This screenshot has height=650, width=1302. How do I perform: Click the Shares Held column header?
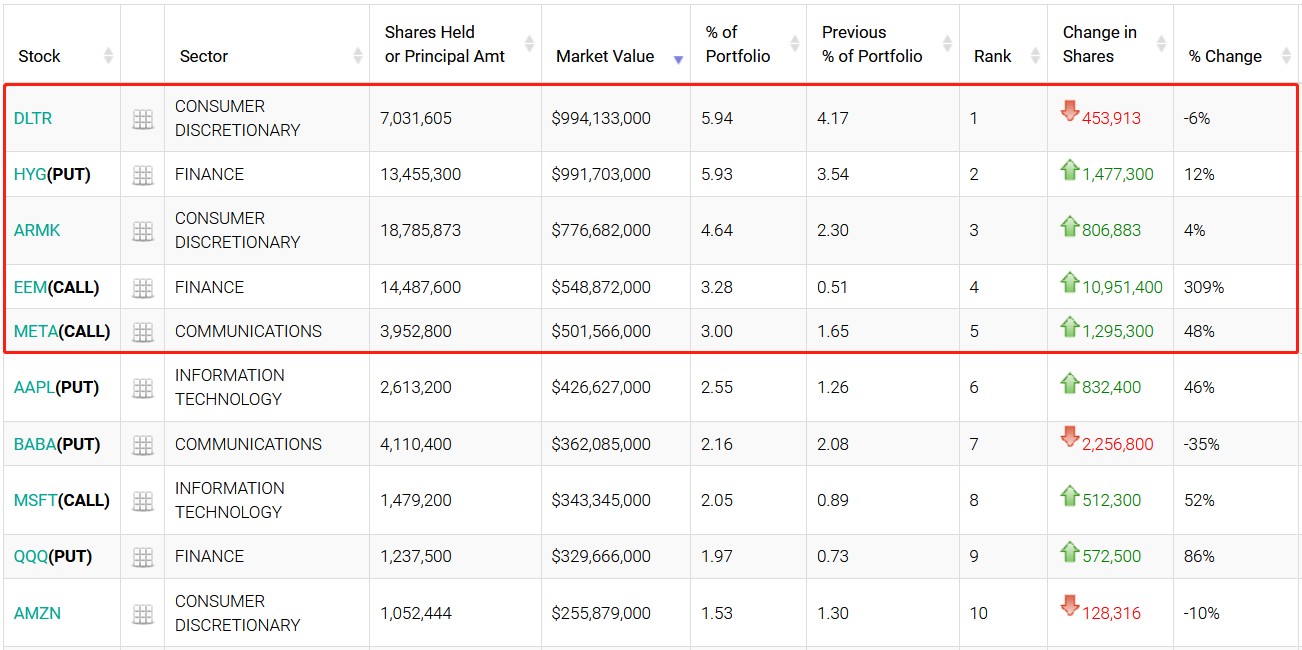pyautogui.click(x=444, y=44)
